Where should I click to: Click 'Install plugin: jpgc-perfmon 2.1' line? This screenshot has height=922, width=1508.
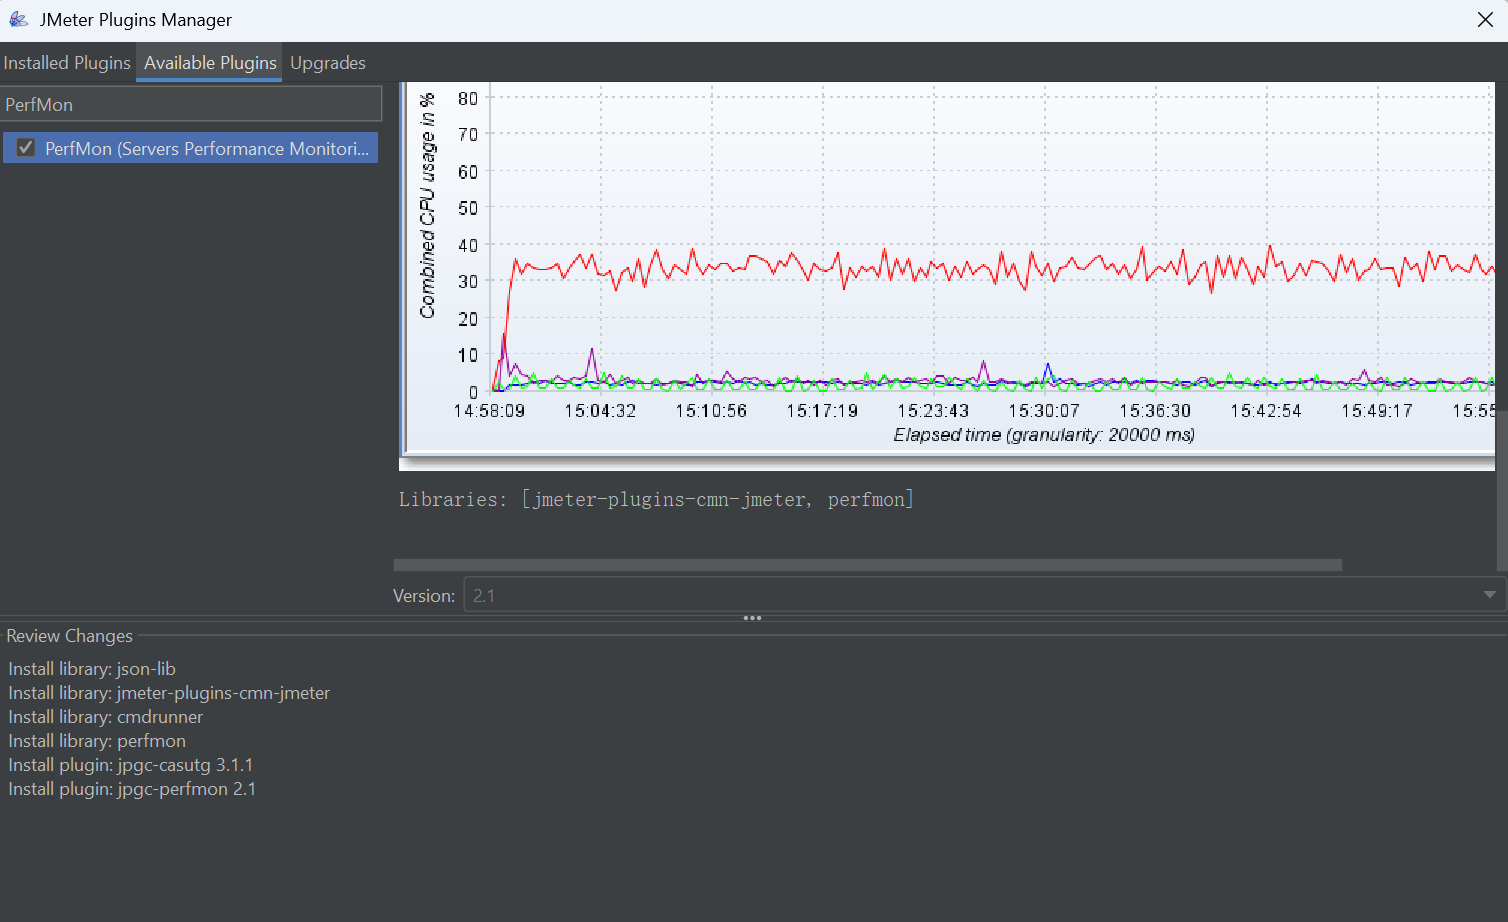click(132, 789)
